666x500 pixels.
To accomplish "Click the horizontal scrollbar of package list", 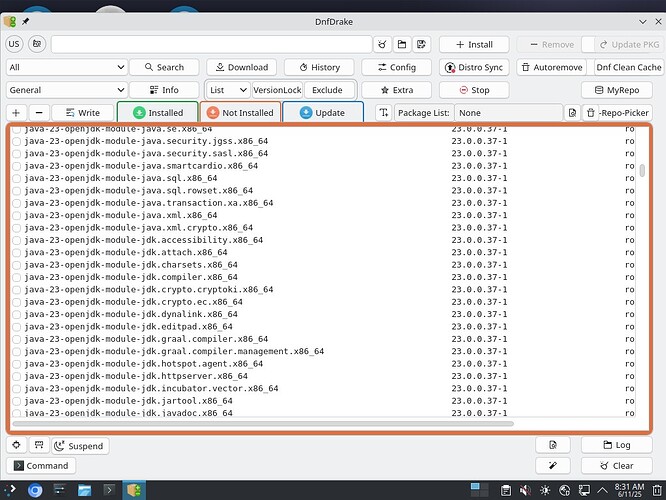I will click(x=263, y=424).
